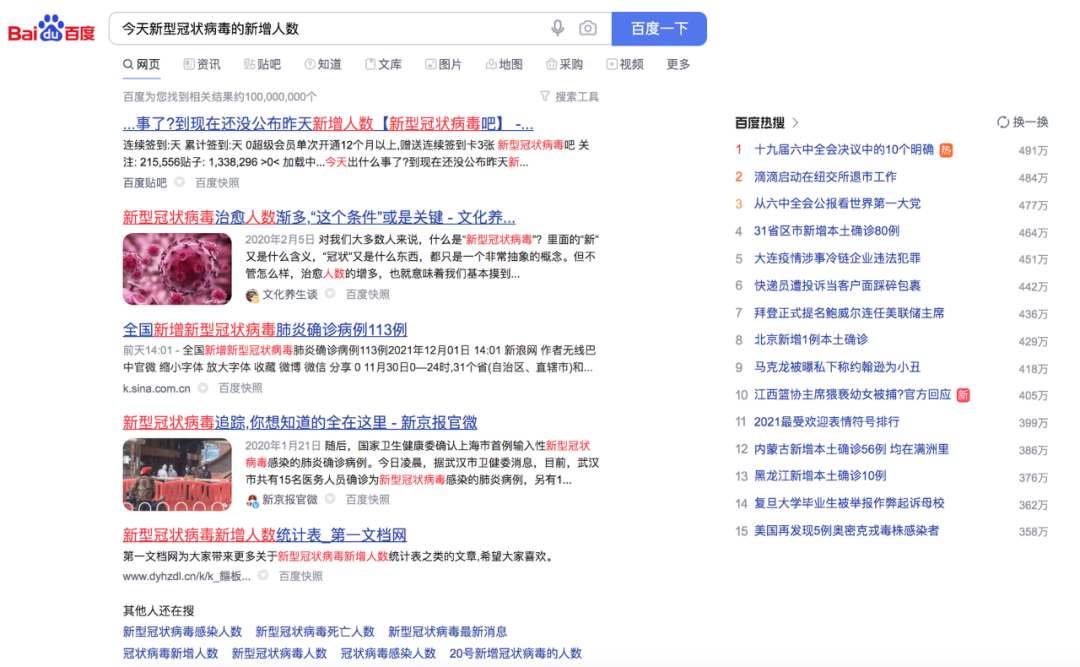Open 百度快照 of the 百度贴吧 result
1080x667 pixels.
pos(218,183)
